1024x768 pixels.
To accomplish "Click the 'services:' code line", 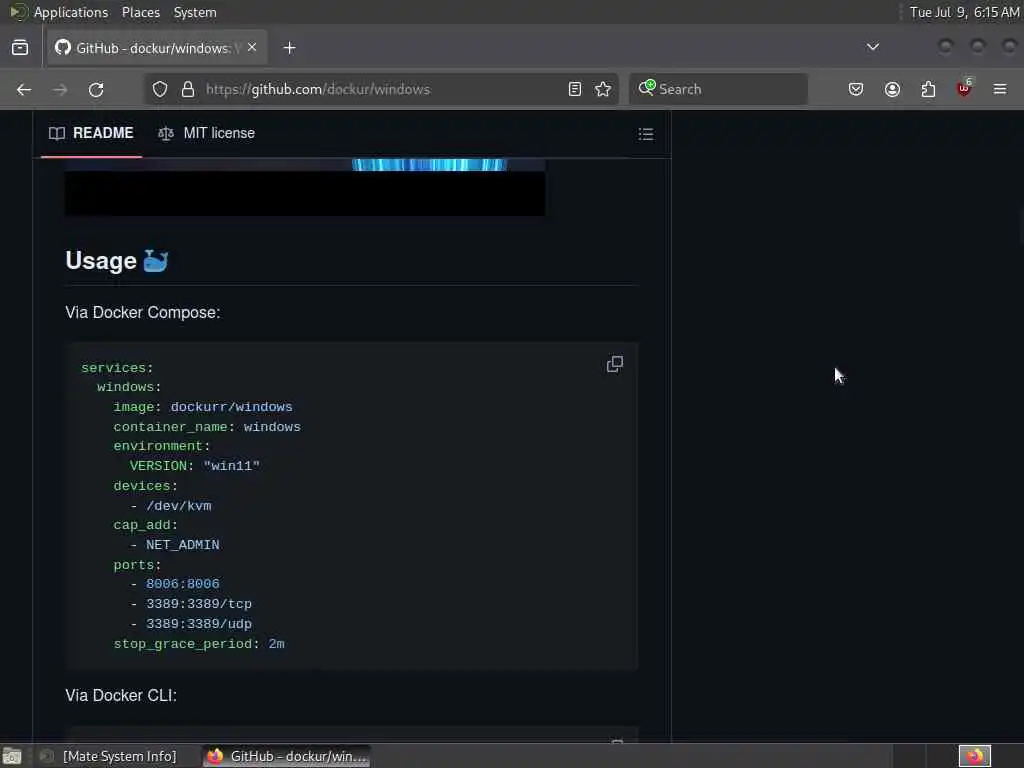I will [117, 368].
